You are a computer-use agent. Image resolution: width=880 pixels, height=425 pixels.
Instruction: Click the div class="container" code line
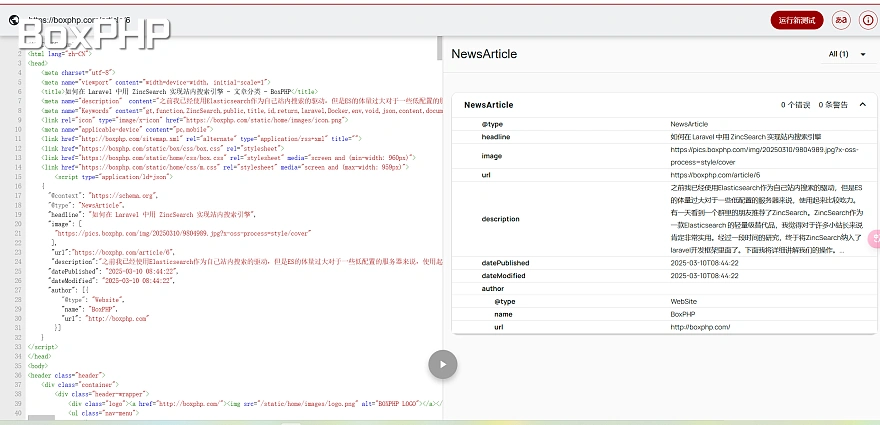point(80,384)
